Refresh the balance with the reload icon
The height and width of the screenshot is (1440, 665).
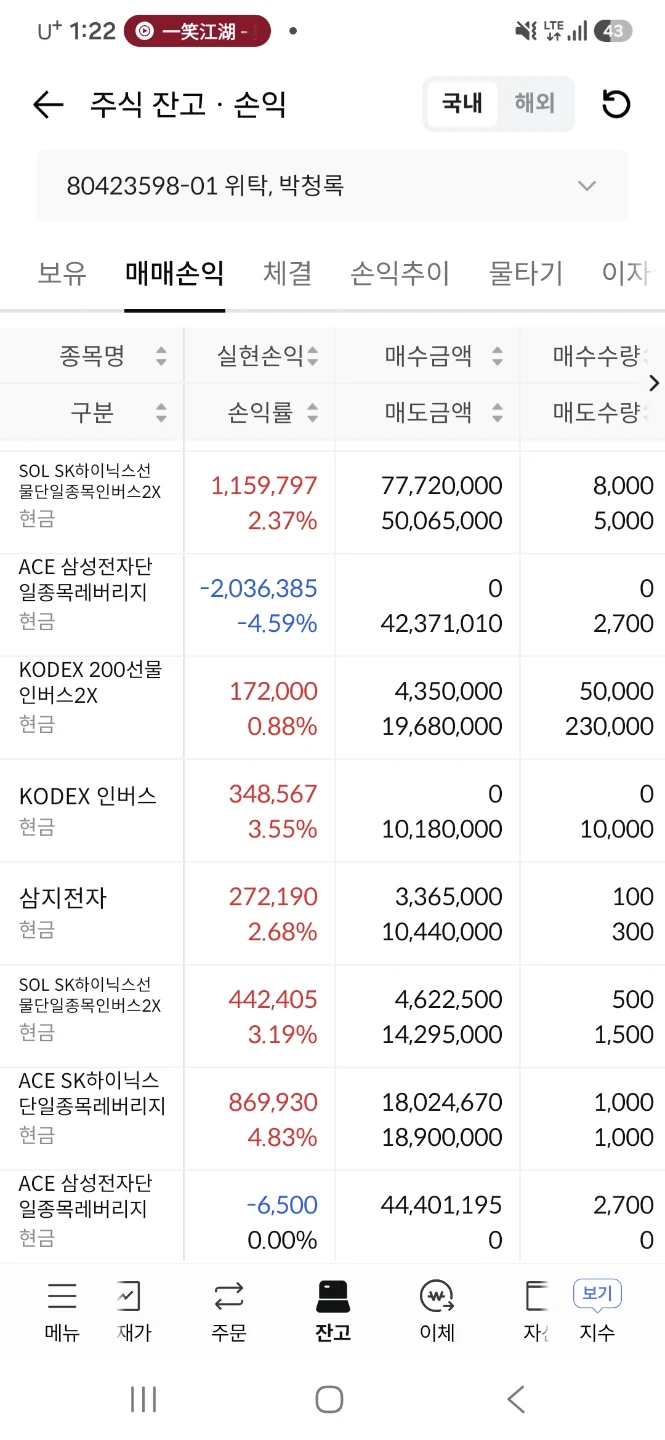616,104
